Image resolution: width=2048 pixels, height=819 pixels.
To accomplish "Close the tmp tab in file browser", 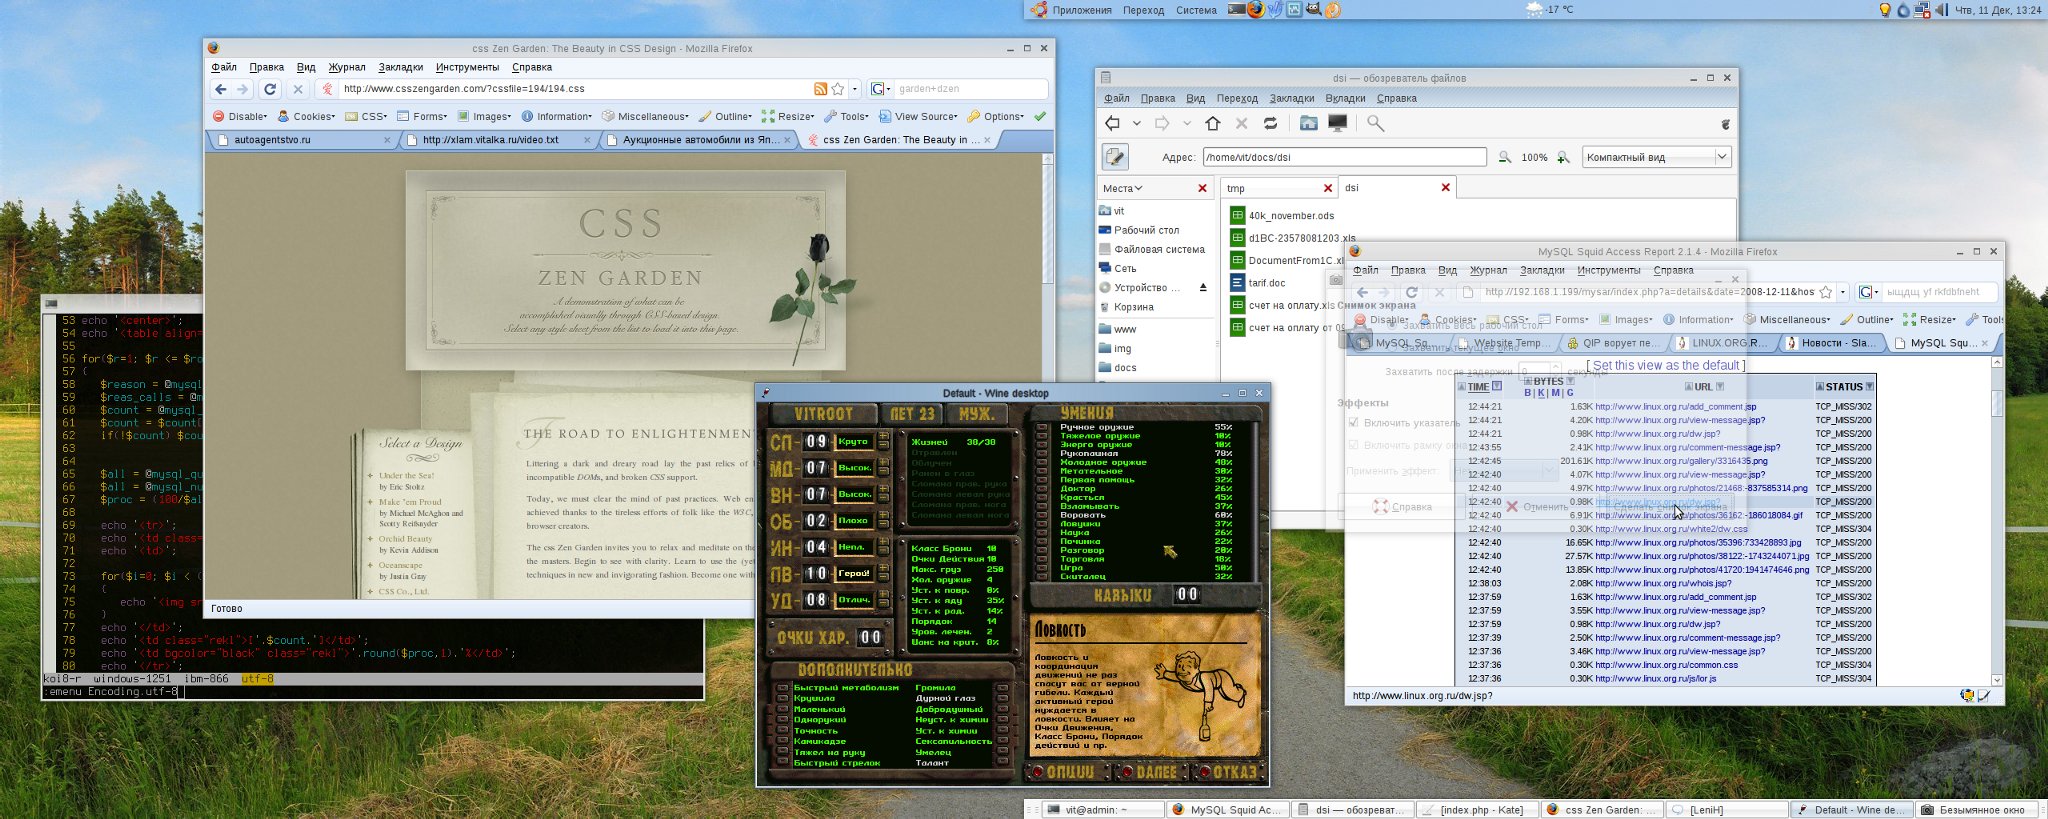I will 1328,188.
